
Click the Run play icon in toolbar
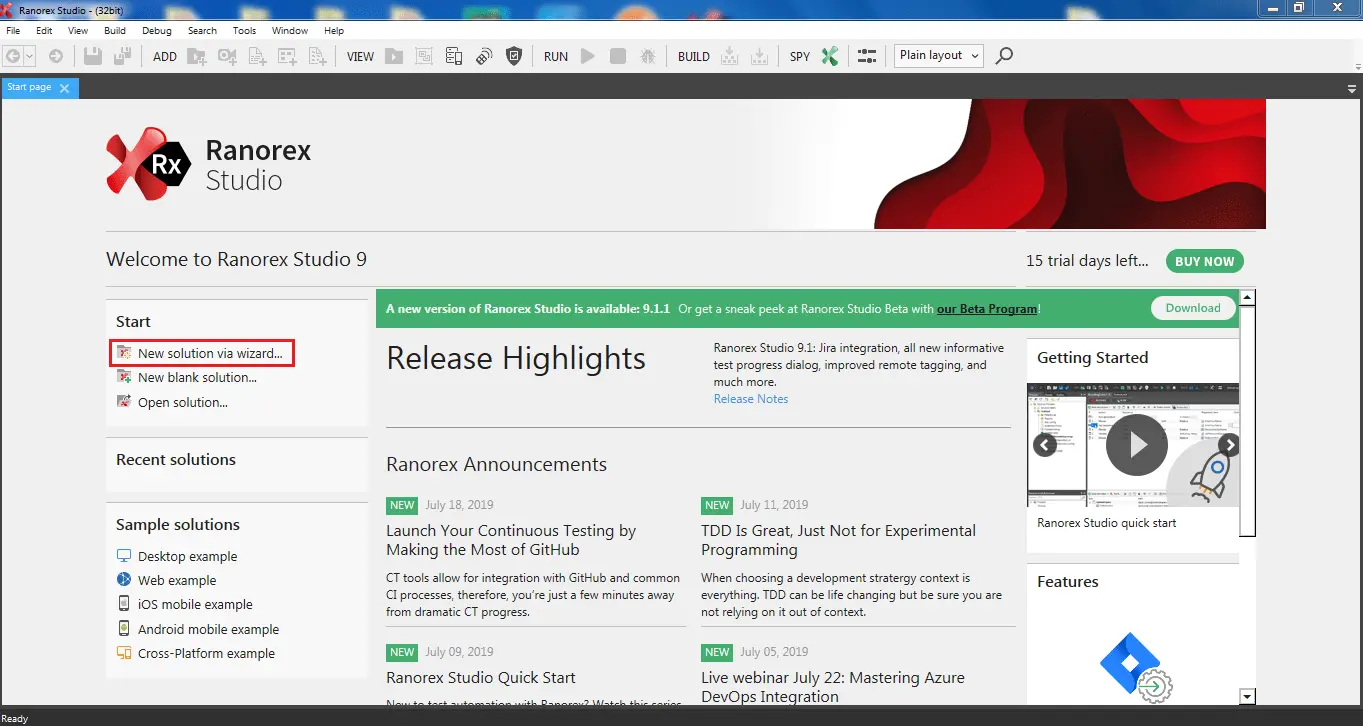click(588, 57)
